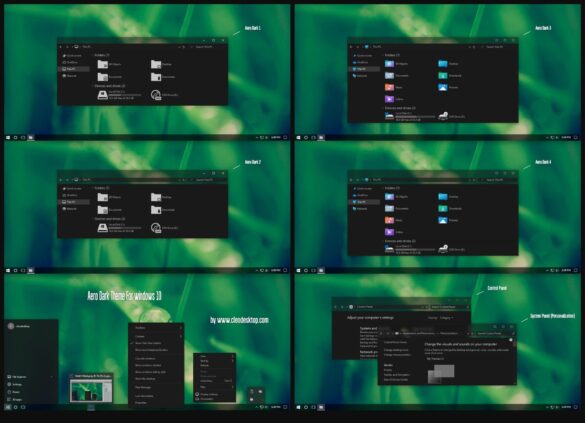Click taskbar window preview thumbnail
Image resolution: width=585 pixels, height=423 pixels.
tap(91, 390)
